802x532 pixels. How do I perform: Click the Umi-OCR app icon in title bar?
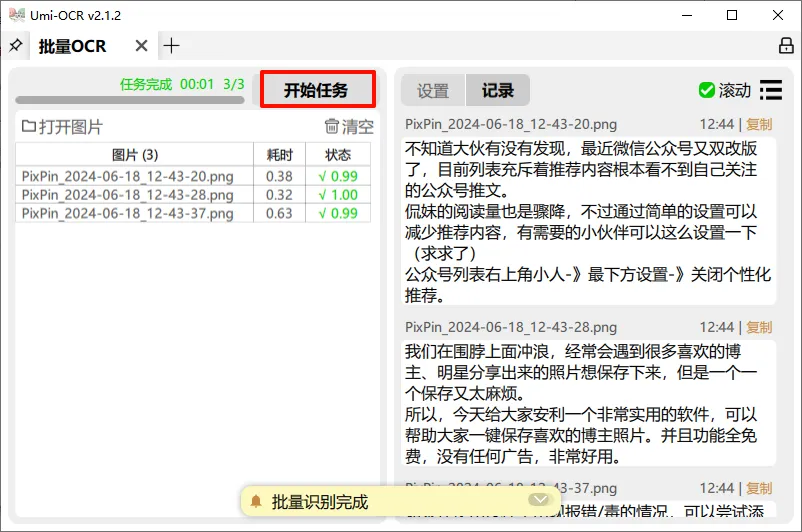(x=17, y=15)
